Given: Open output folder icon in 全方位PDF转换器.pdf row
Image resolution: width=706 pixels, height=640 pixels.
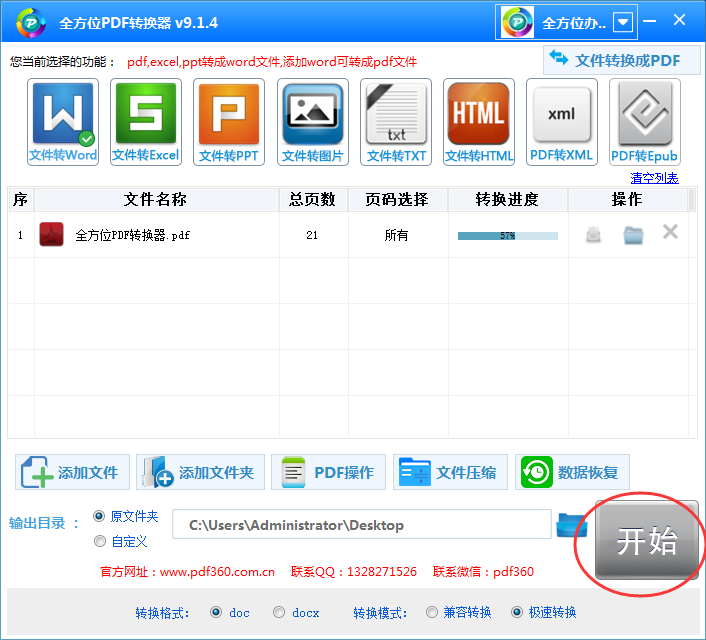Looking at the screenshot, I should point(633,235).
